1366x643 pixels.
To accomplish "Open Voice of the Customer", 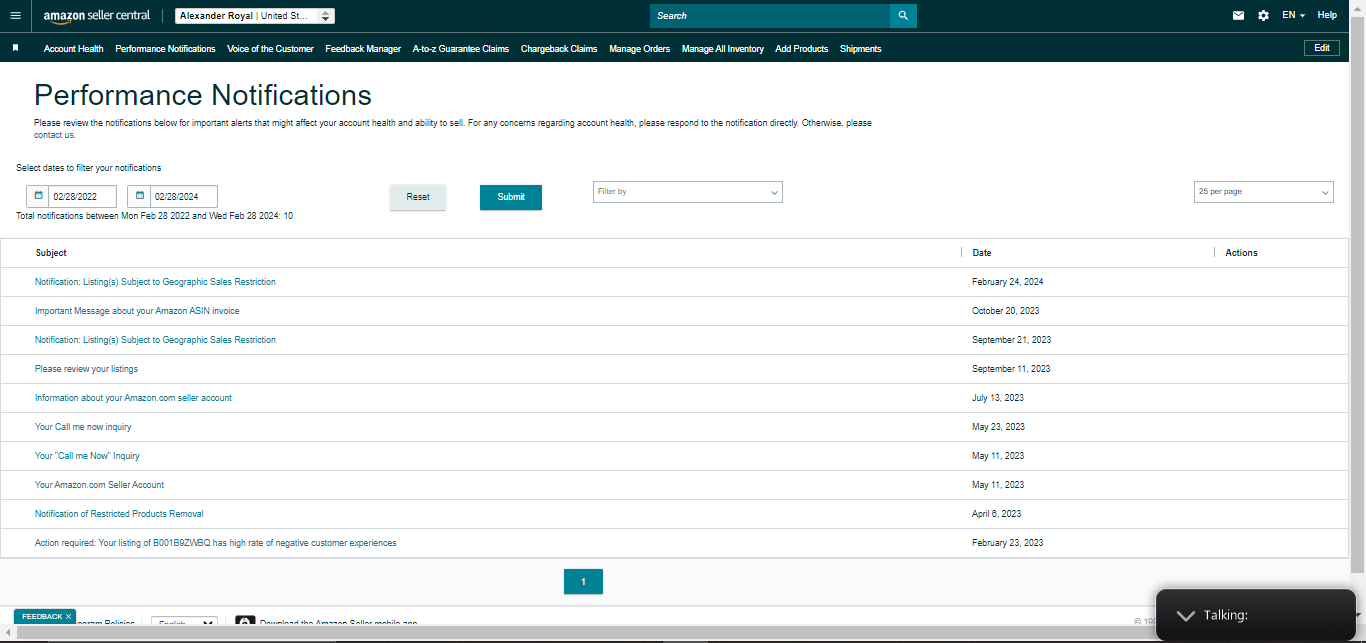I will click(x=270, y=48).
